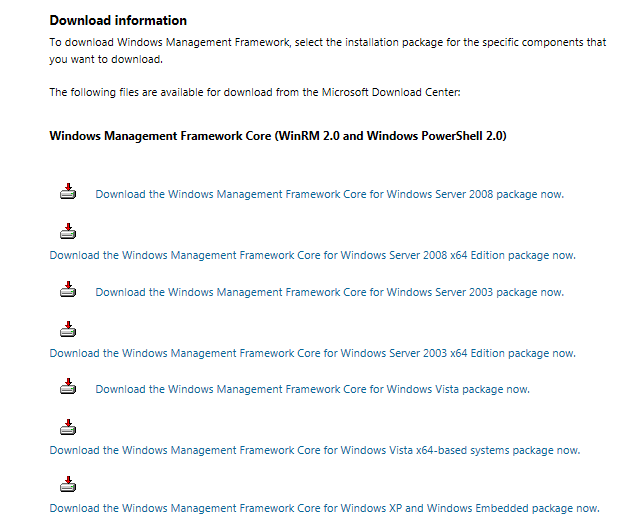The height and width of the screenshot is (529, 620).
Task: Open Windows Server 2008 x64 Edition package link
Action: [312, 255]
